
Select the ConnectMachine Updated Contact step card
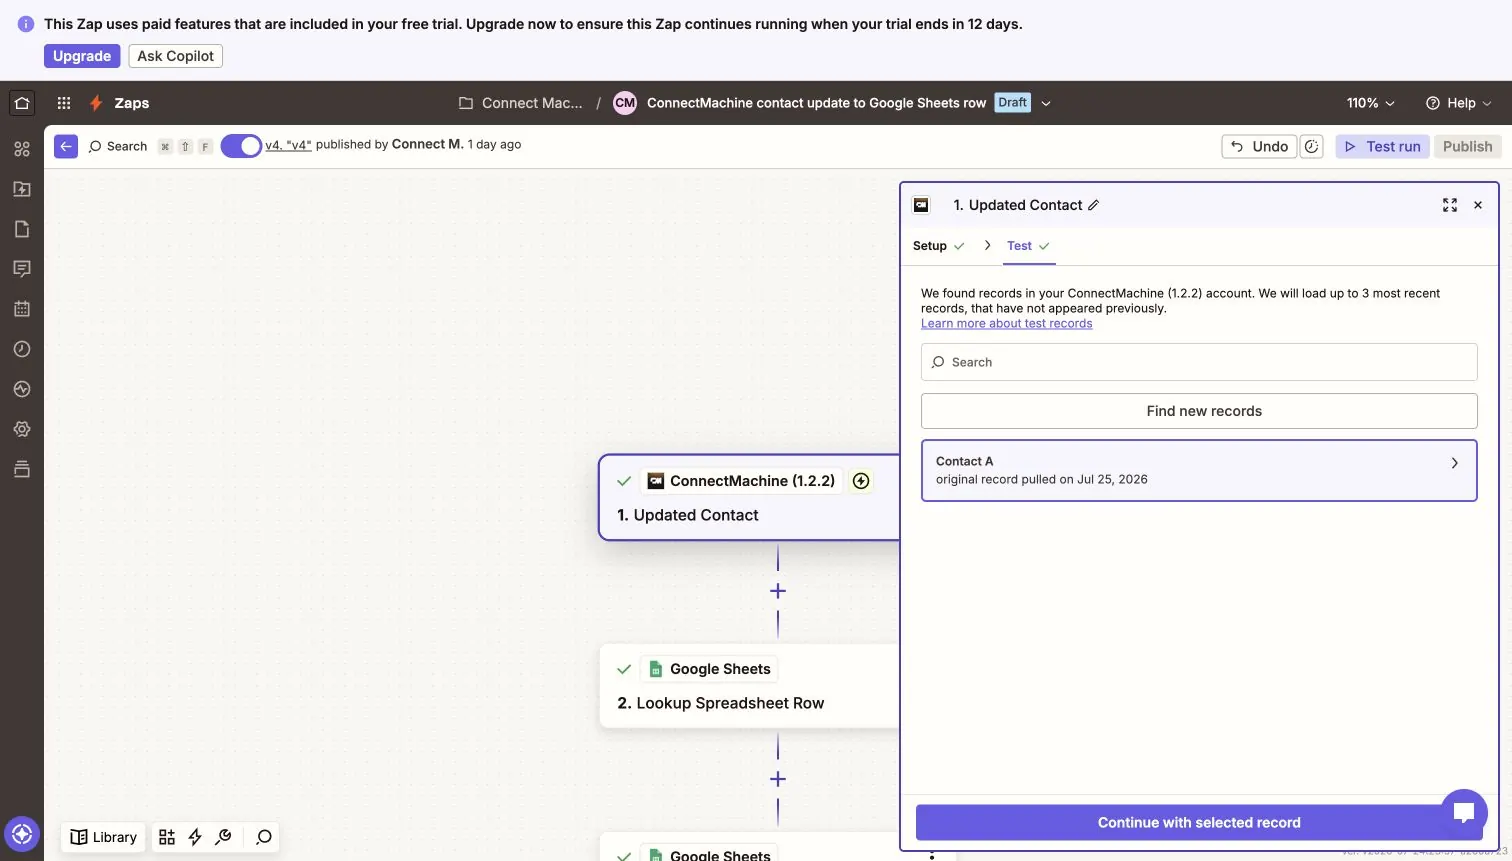coord(750,498)
